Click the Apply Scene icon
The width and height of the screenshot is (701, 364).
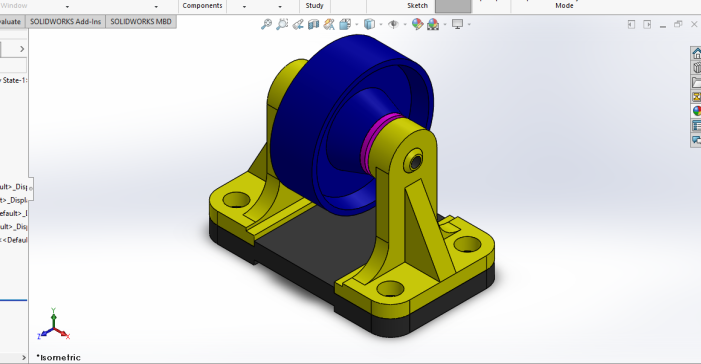(x=433, y=24)
